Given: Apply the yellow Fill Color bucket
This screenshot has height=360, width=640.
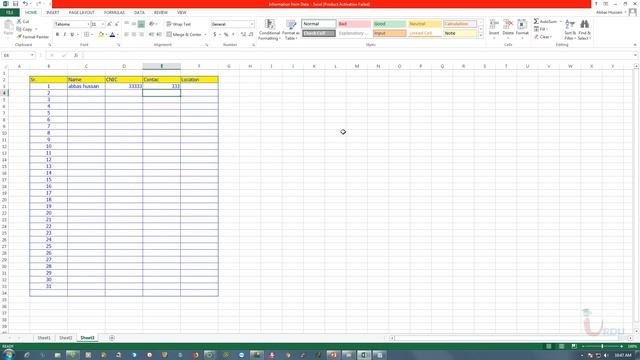Looking at the screenshot, I should click(x=101, y=35).
